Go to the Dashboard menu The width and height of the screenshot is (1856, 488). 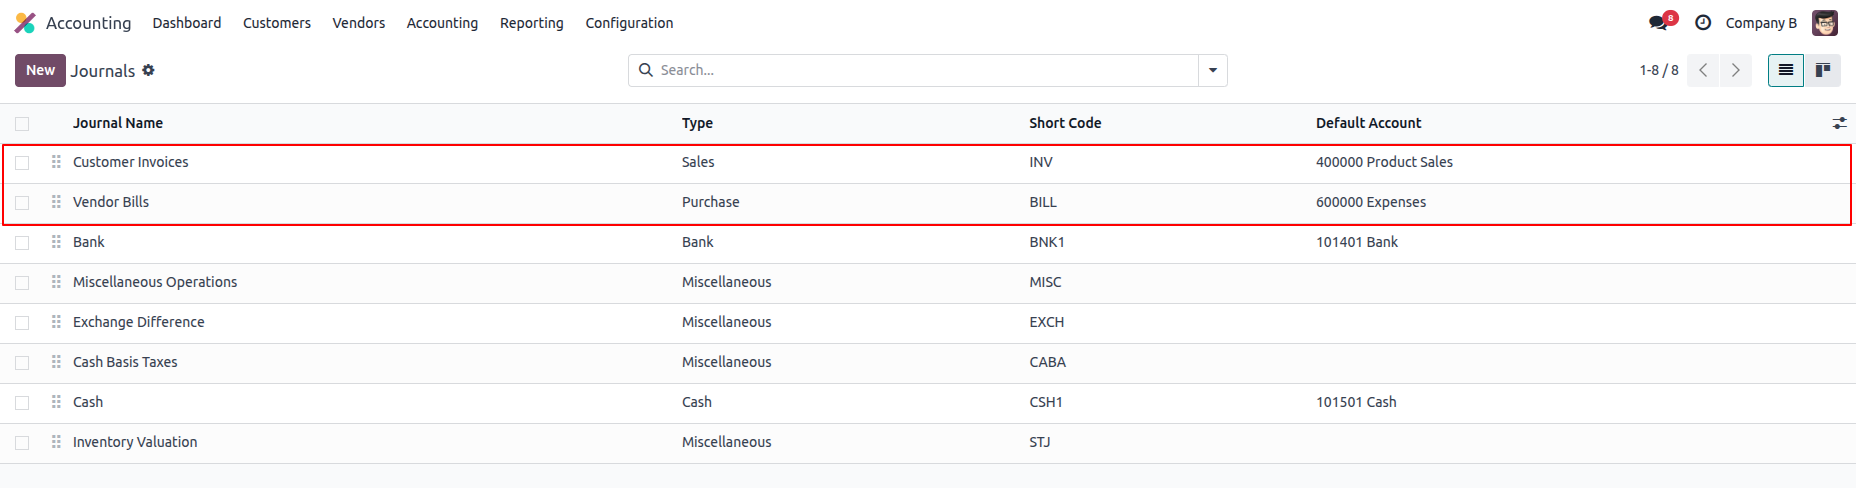[187, 23]
